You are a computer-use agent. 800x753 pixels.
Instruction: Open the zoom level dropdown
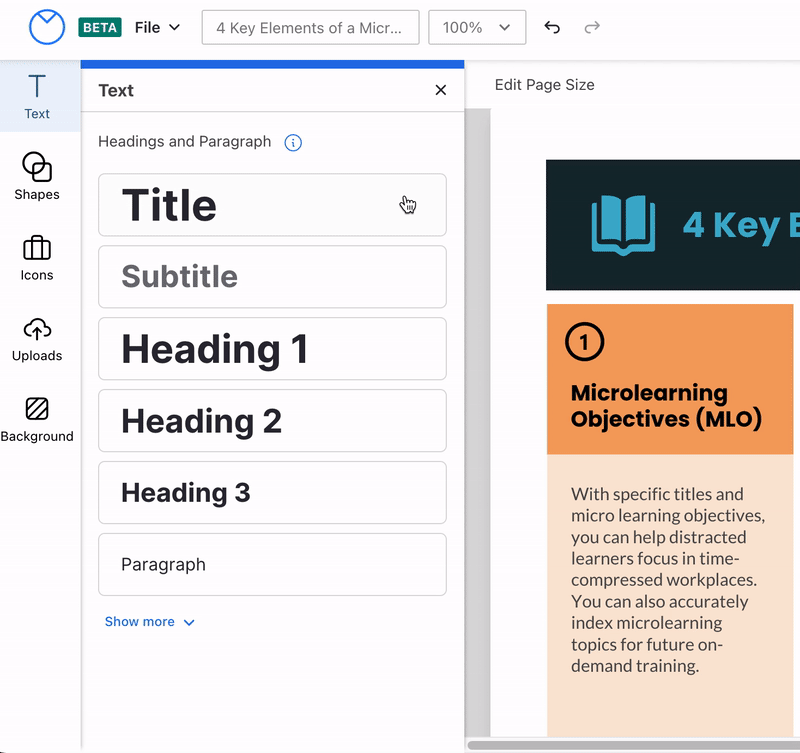pyautogui.click(x=477, y=27)
